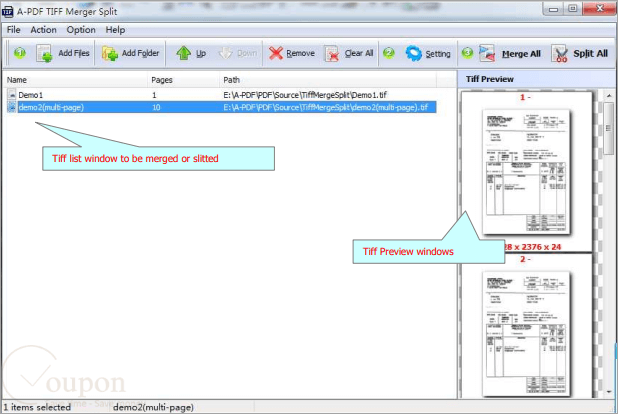Click the Add Files toolbar icon
Viewport: 618px width, 414px height.
click(x=44, y=53)
